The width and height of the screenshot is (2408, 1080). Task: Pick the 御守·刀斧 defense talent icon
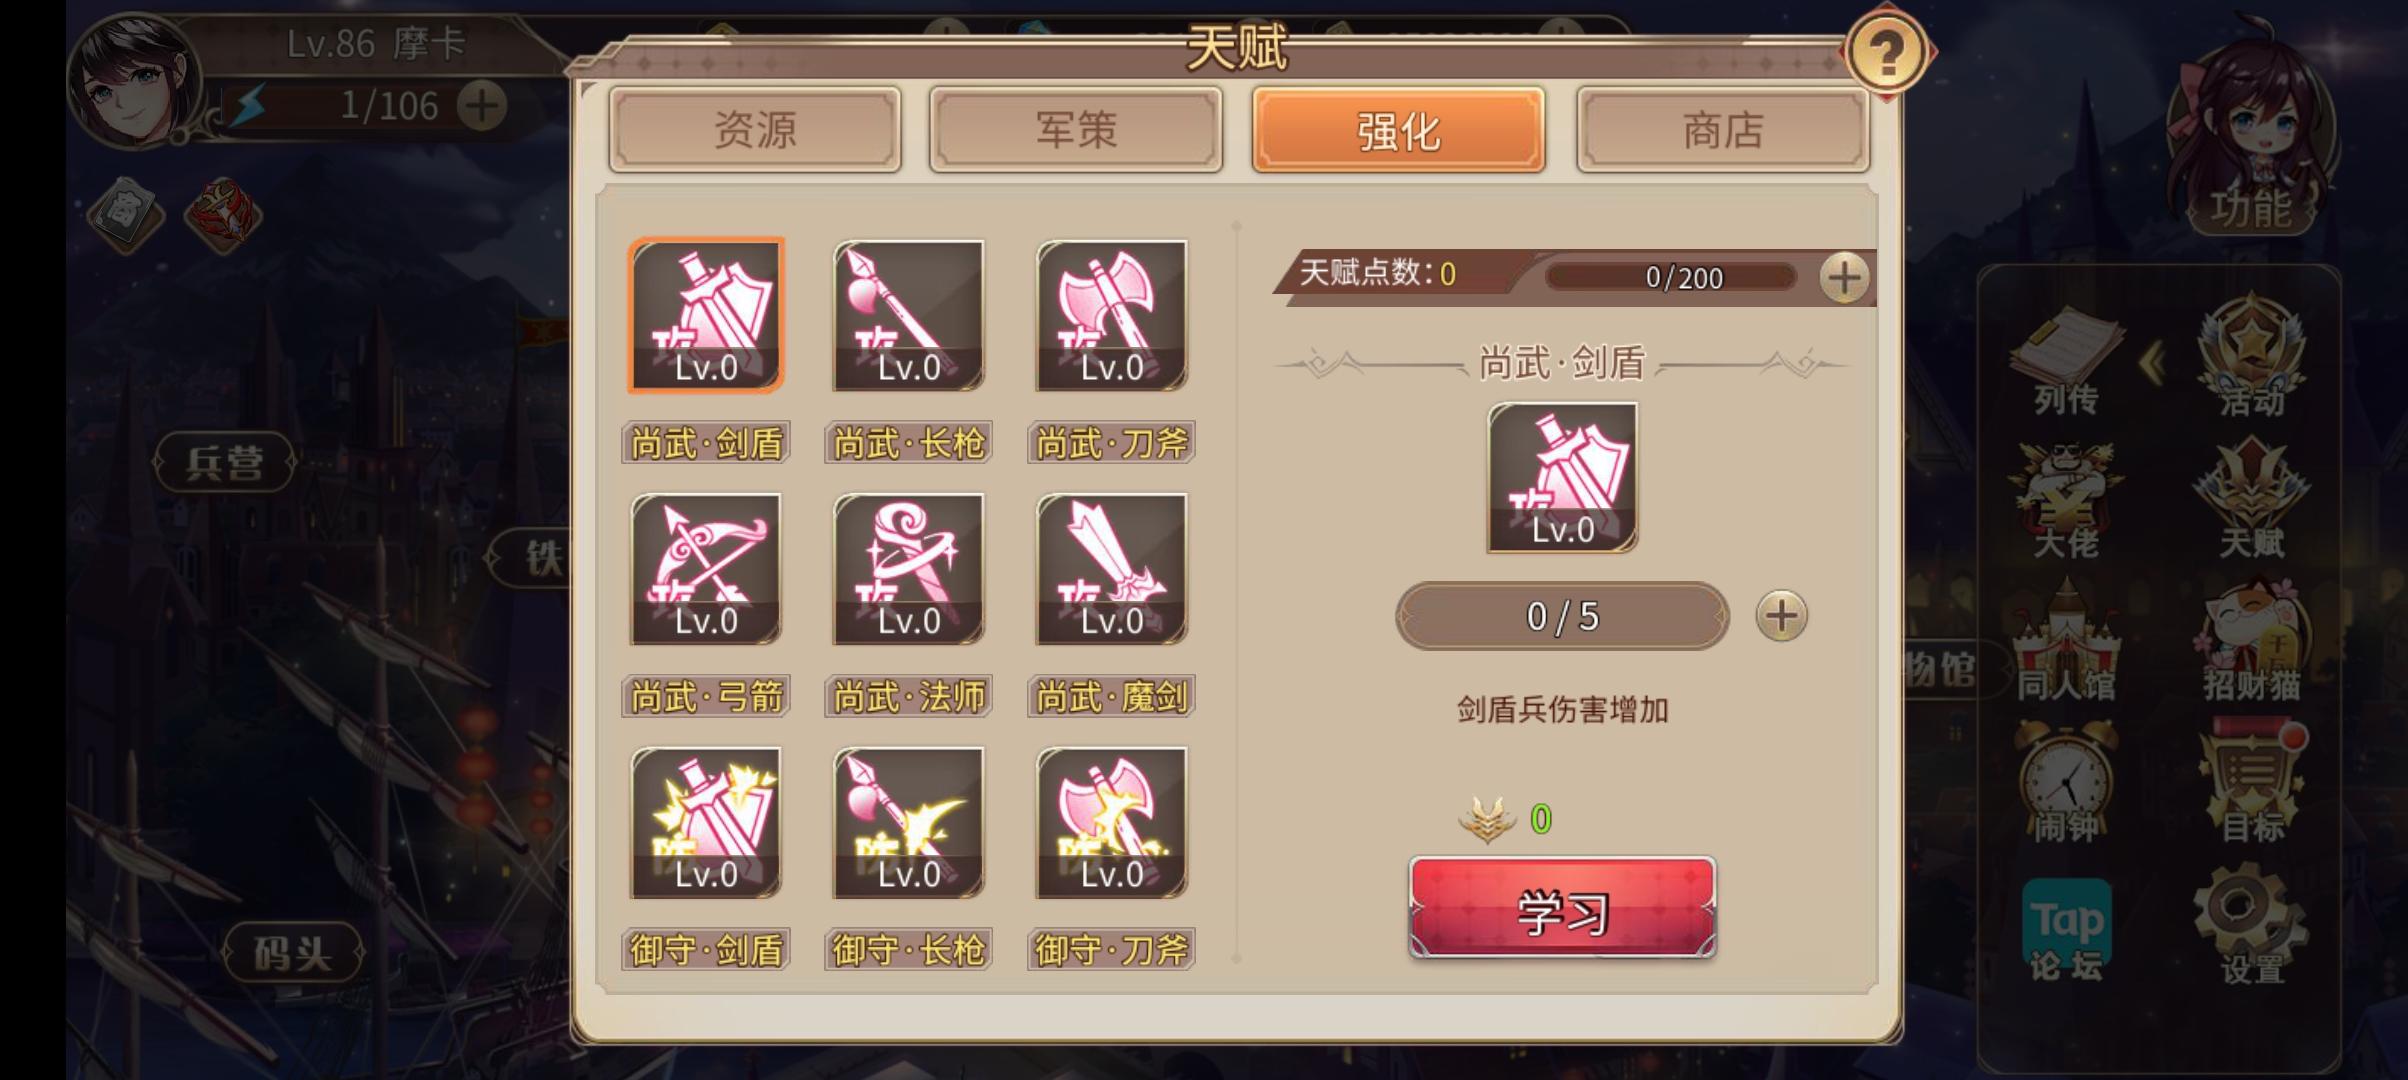coord(1111,823)
